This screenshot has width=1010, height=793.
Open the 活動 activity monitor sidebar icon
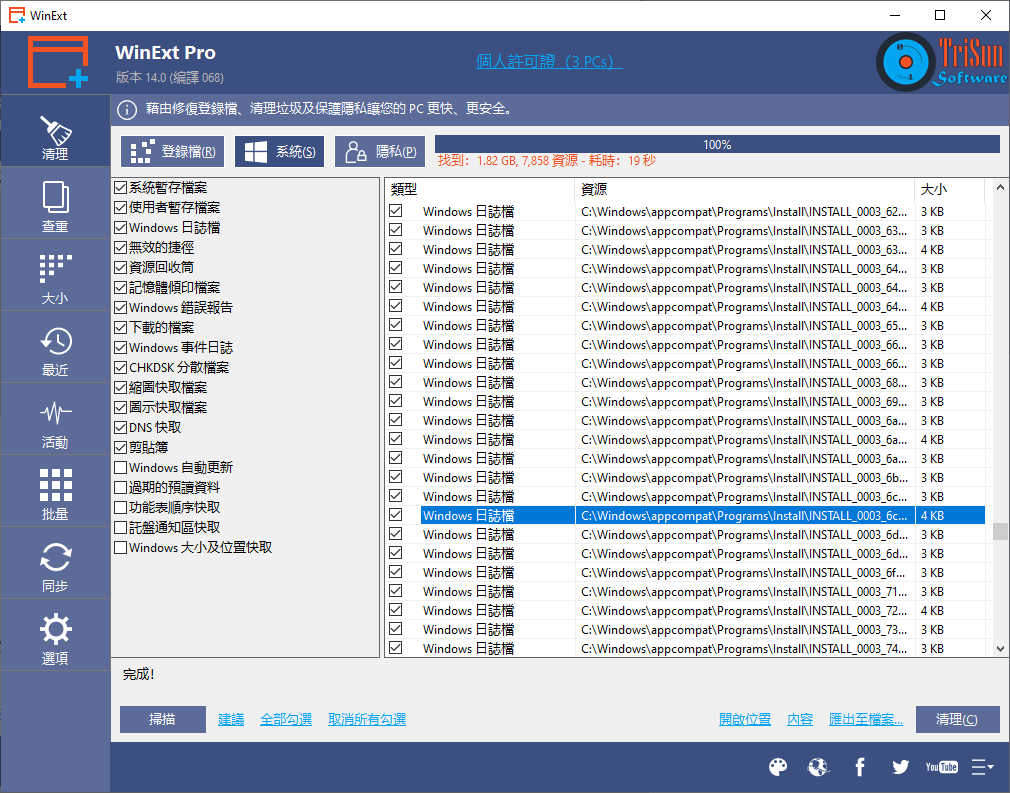tap(55, 421)
